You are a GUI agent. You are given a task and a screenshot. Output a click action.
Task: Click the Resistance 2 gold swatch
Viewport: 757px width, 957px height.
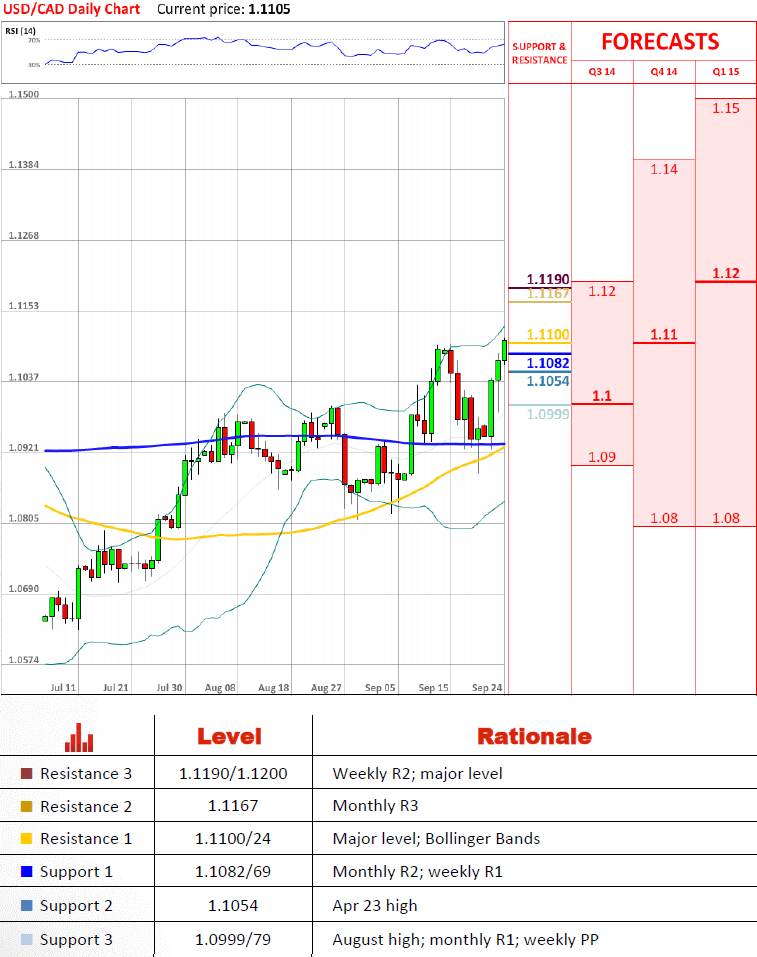point(26,806)
